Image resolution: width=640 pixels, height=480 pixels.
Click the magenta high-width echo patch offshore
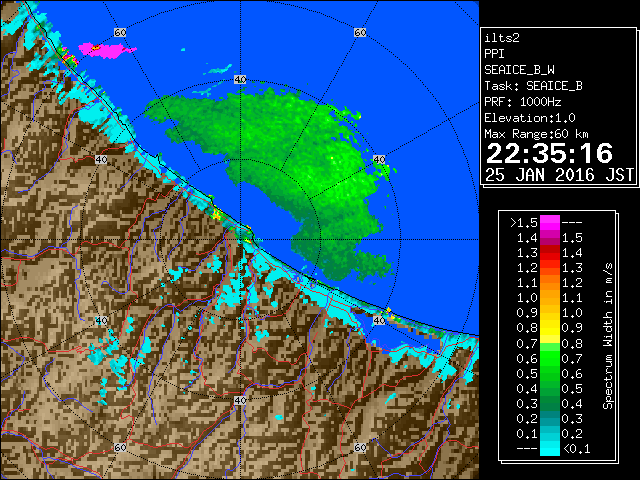coord(106,50)
